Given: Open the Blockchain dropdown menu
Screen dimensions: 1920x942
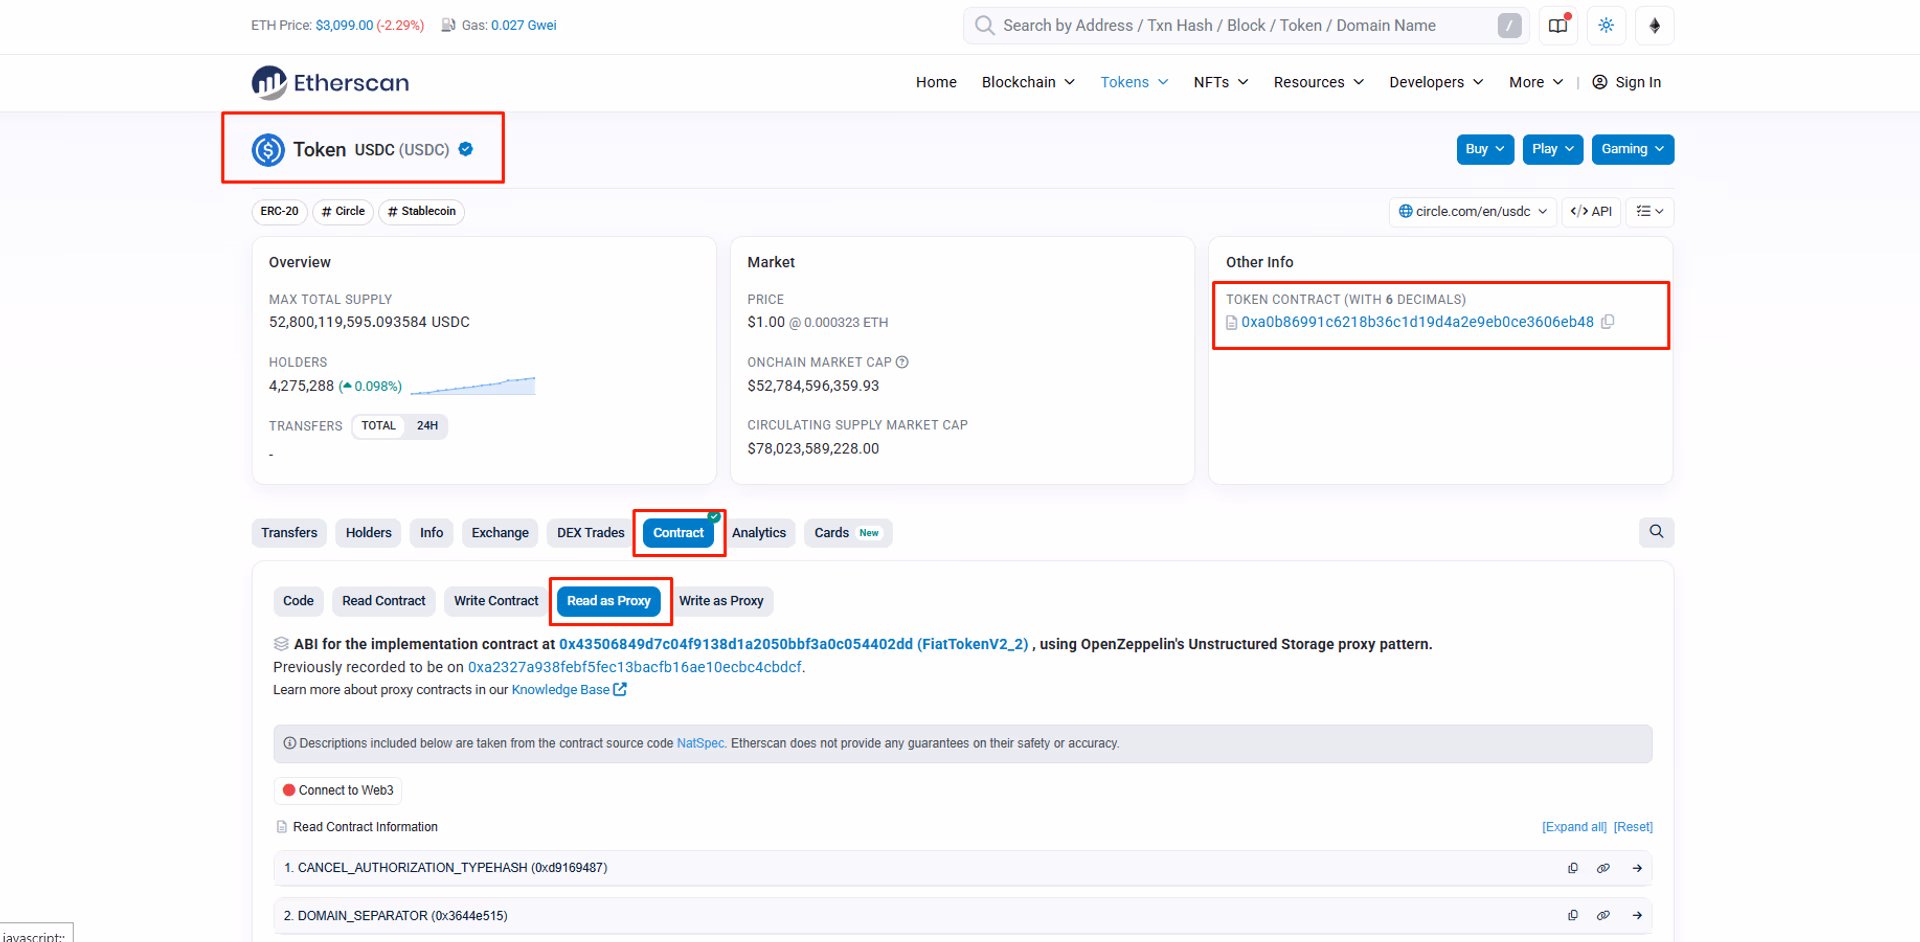Looking at the screenshot, I should pyautogui.click(x=1028, y=82).
